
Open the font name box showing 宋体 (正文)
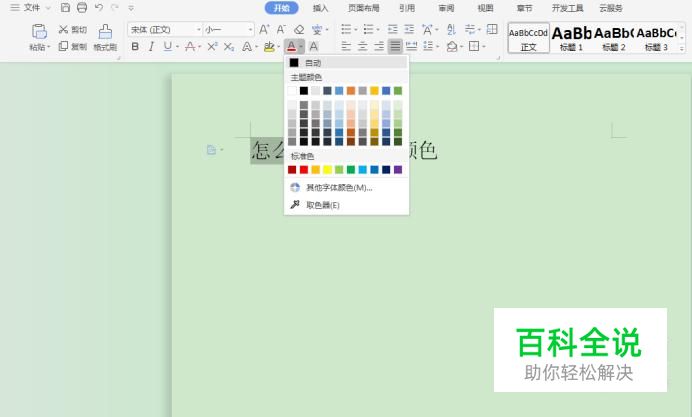point(165,30)
